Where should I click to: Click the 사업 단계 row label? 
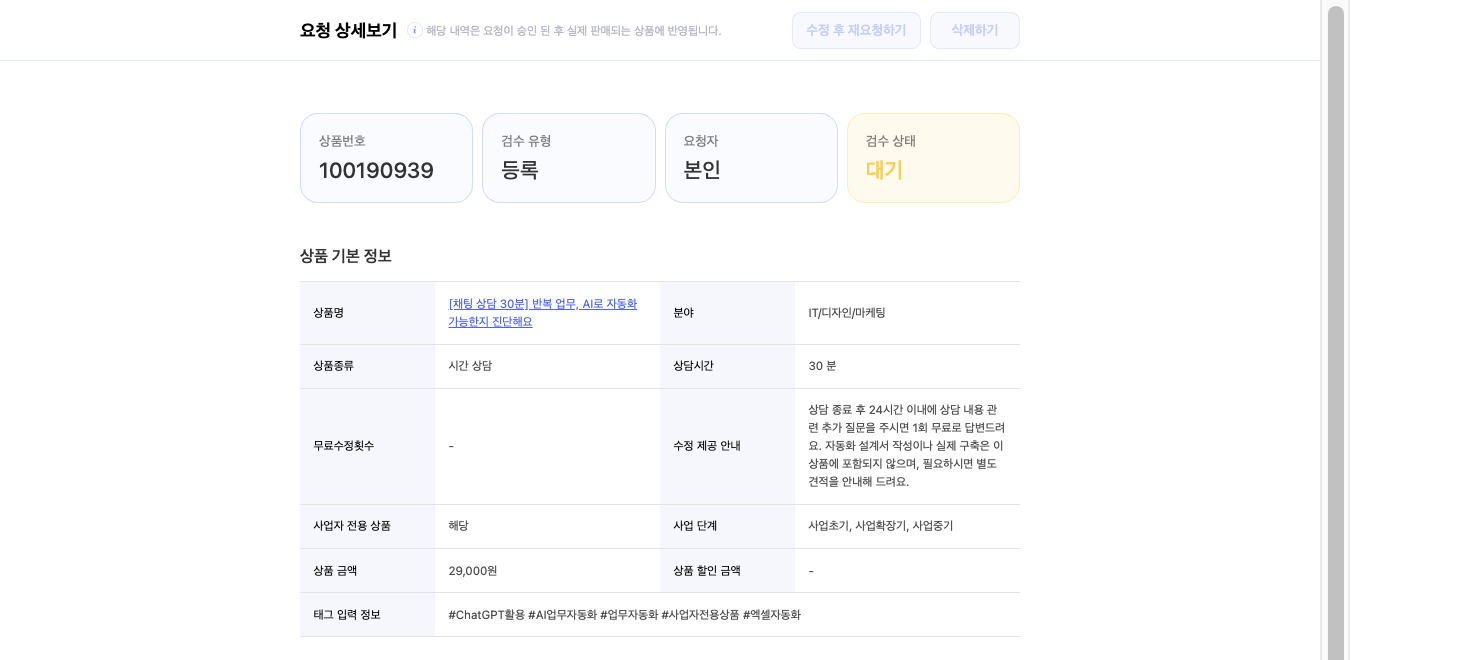click(x=695, y=526)
